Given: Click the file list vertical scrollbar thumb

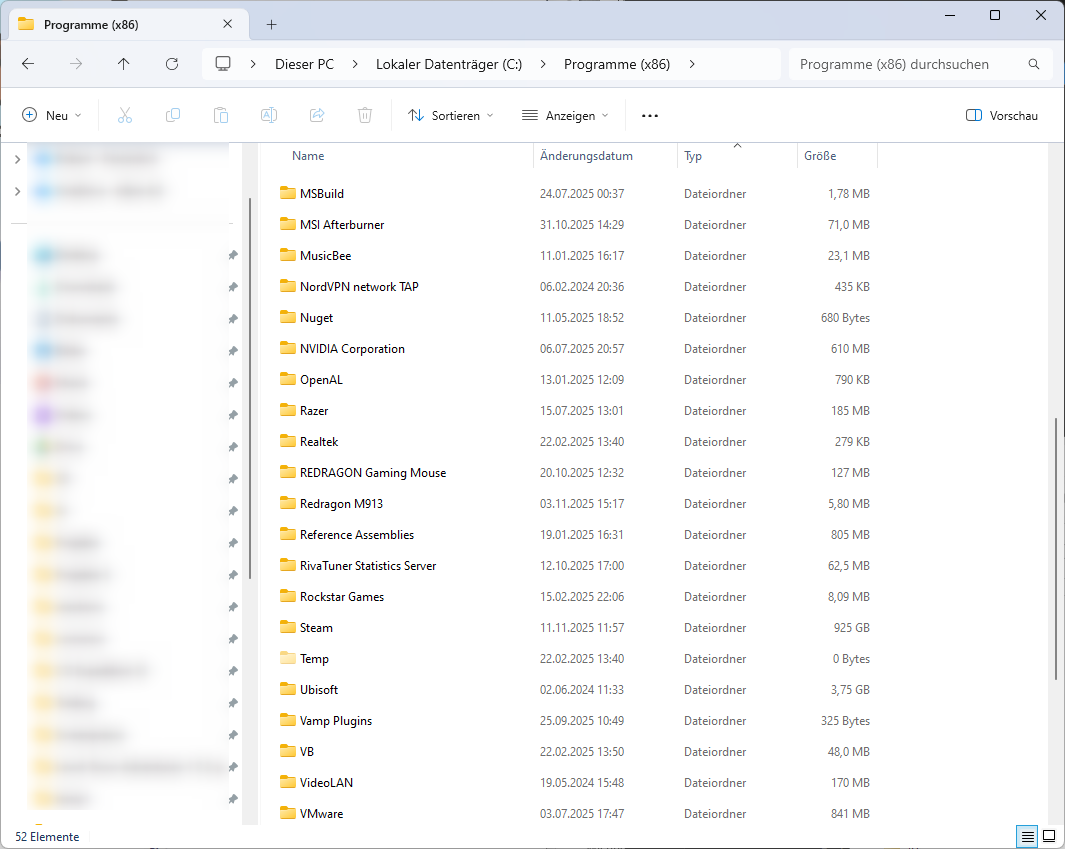Looking at the screenshot, I should coord(1055,548).
